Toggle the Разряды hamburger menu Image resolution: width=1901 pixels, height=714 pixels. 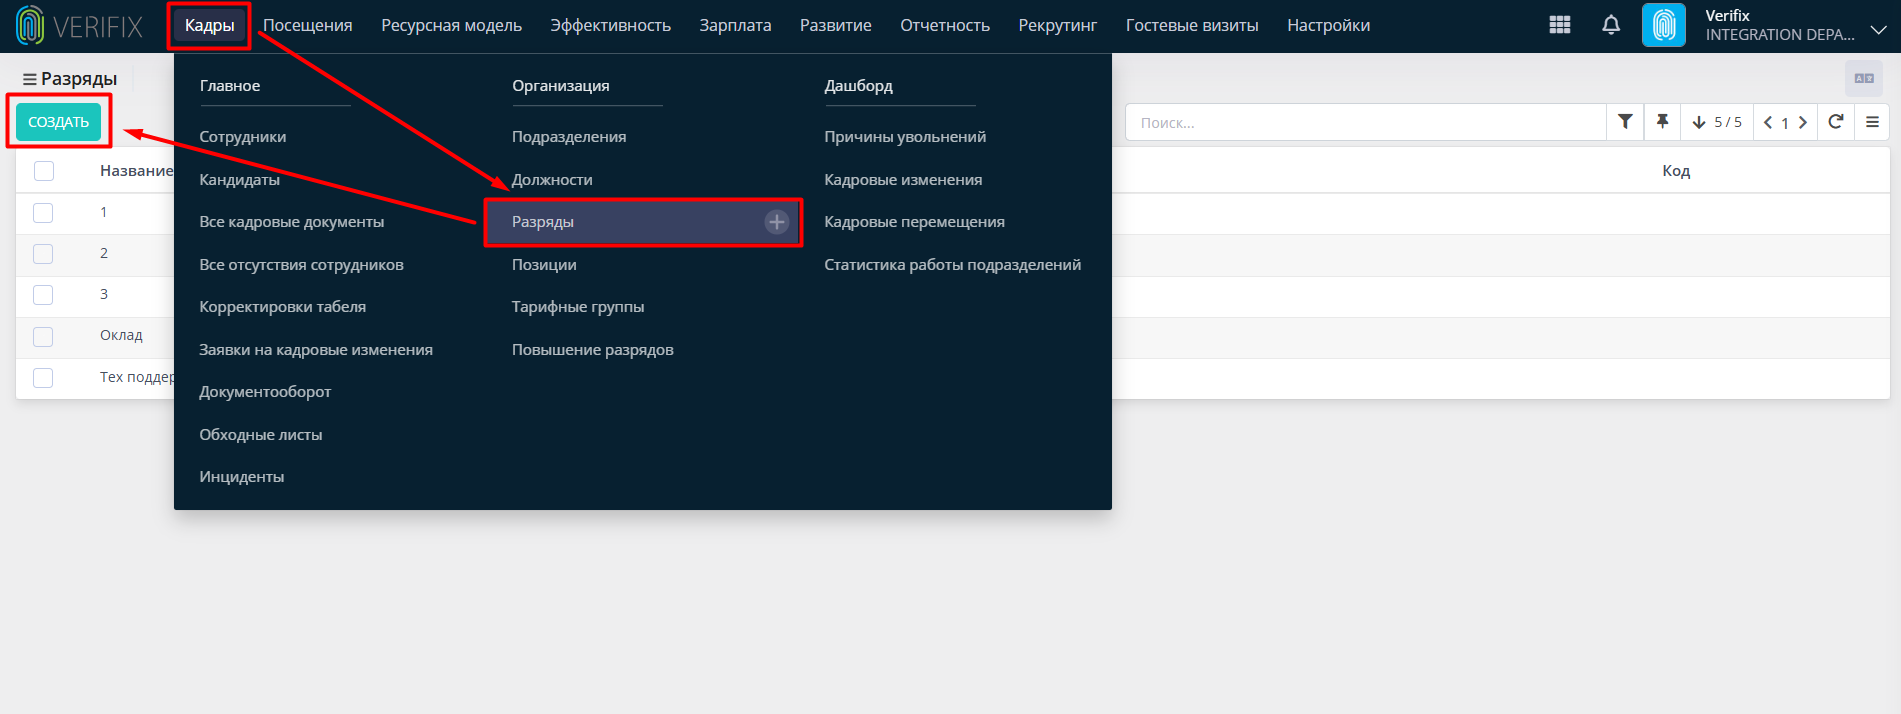click(x=30, y=79)
